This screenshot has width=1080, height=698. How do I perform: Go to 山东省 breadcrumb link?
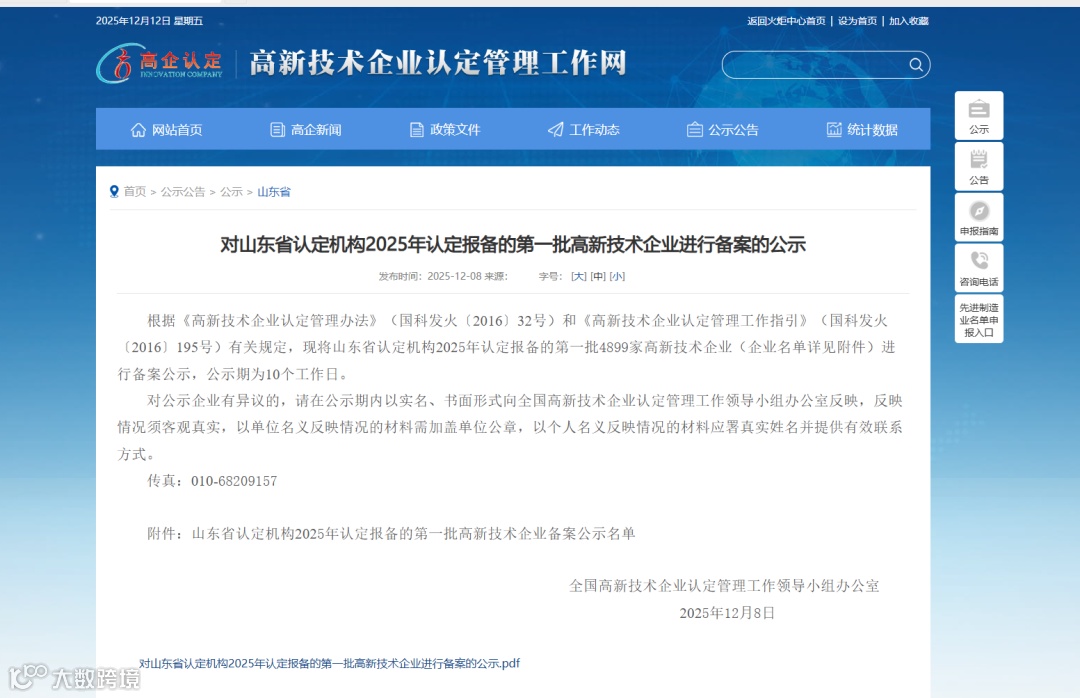pos(274,192)
